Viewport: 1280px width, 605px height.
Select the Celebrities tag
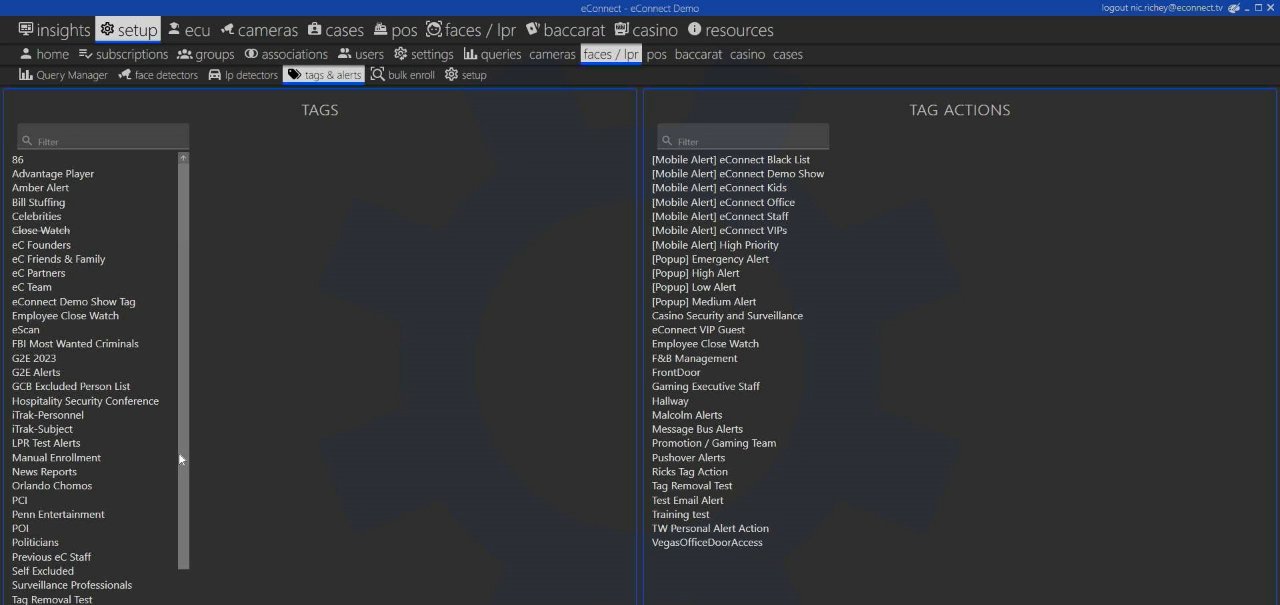(37, 216)
